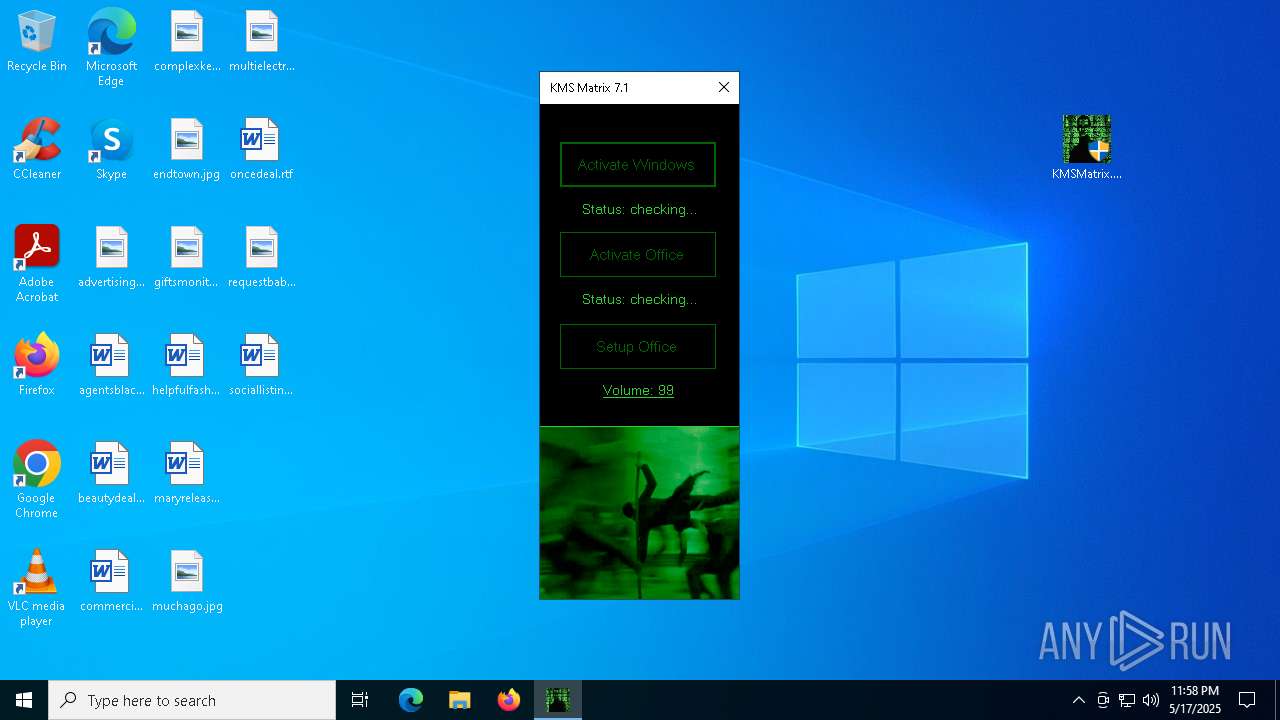Open the Windows Start menu

click(x=24, y=700)
